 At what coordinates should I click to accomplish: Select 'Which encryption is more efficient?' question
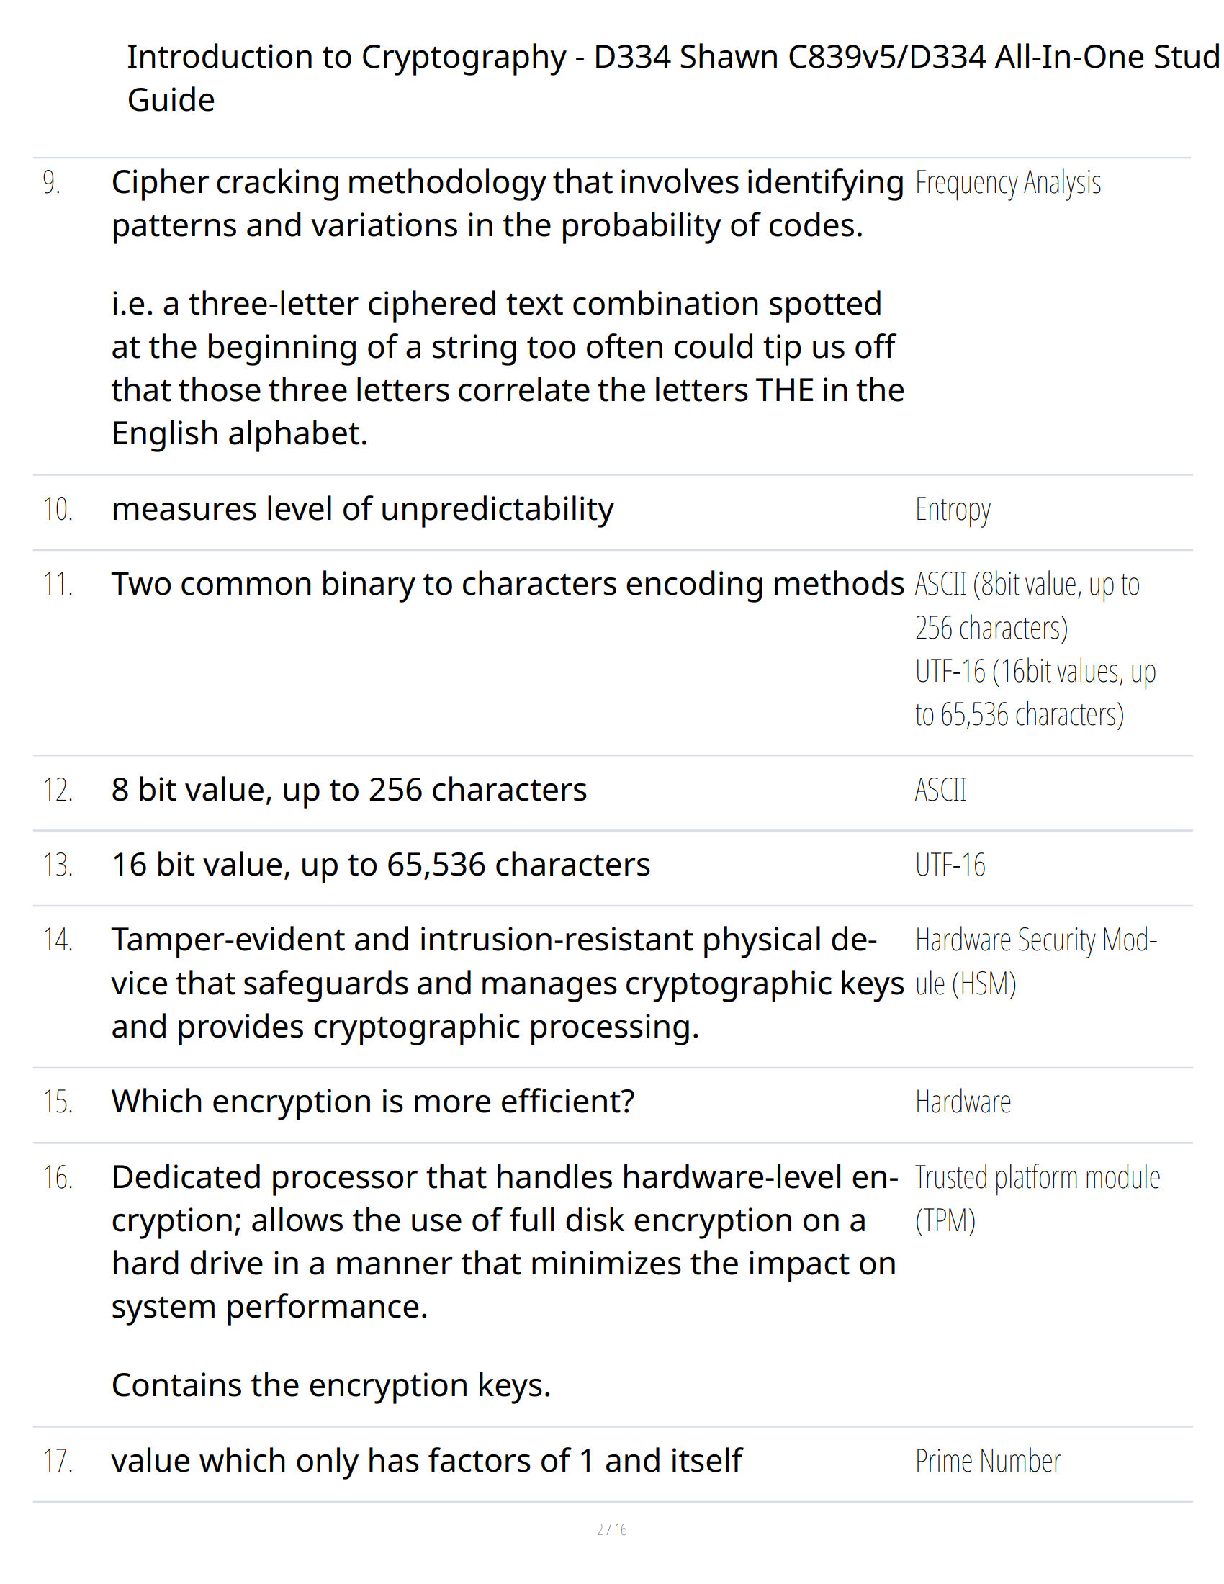coord(373,1101)
